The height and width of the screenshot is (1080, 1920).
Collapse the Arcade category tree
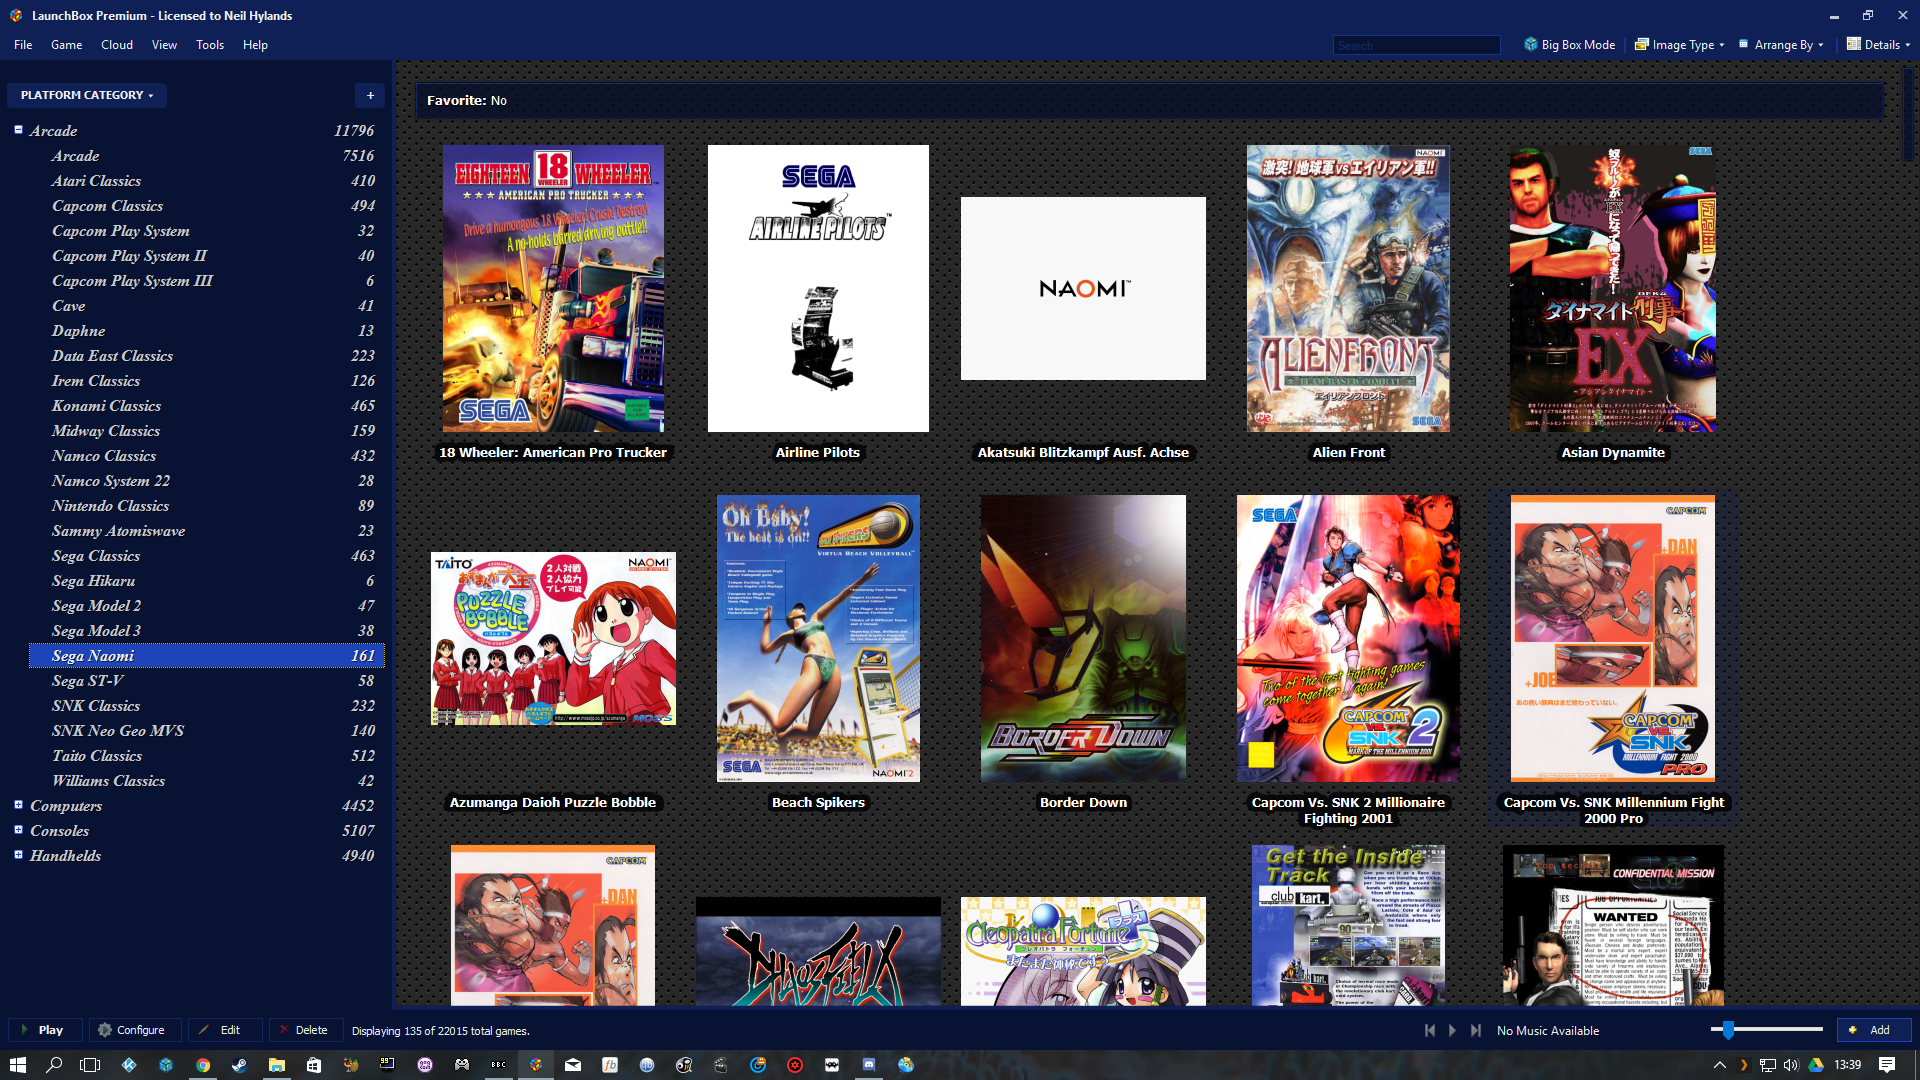point(18,130)
